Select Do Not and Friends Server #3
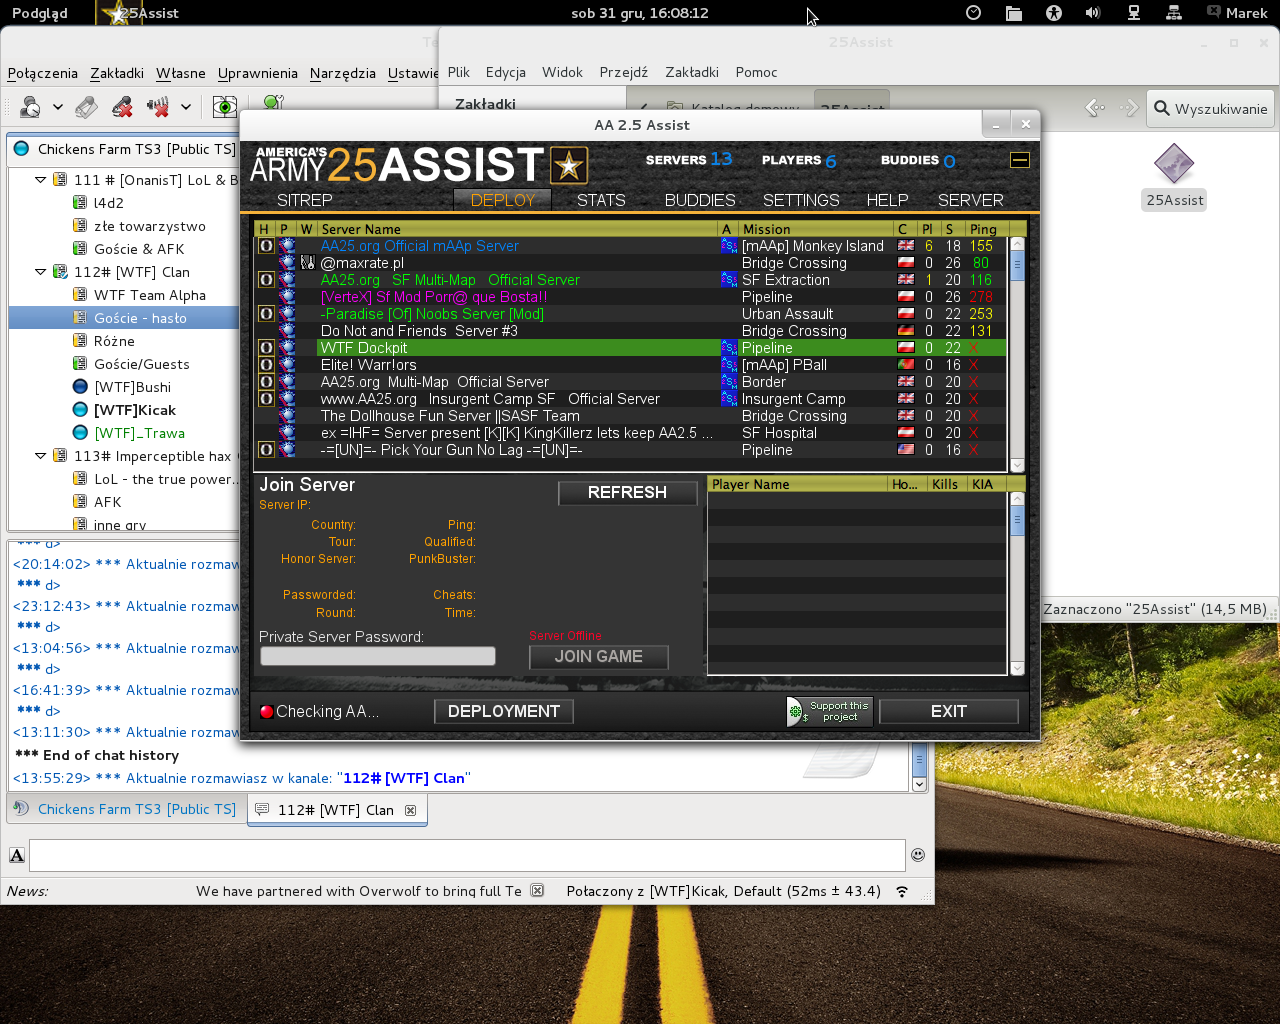This screenshot has height=1024, width=1280. (630, 331)
